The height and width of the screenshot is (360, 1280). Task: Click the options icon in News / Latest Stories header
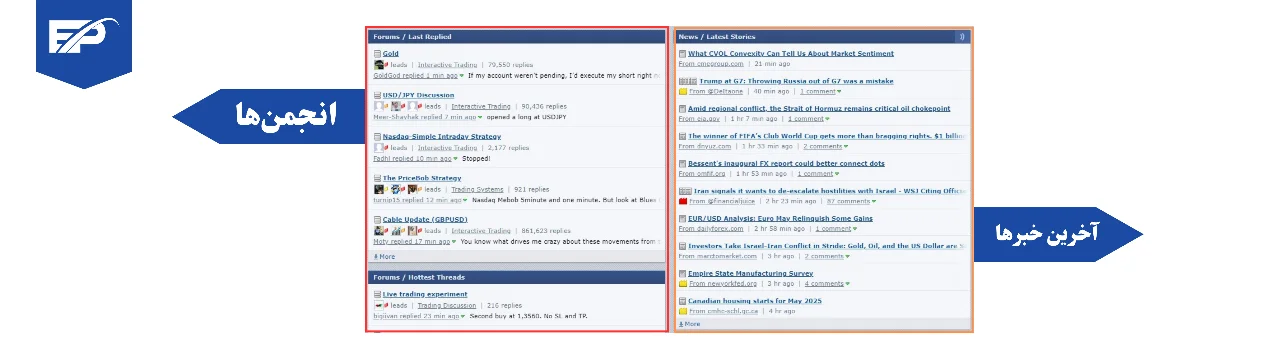(962, 37)
